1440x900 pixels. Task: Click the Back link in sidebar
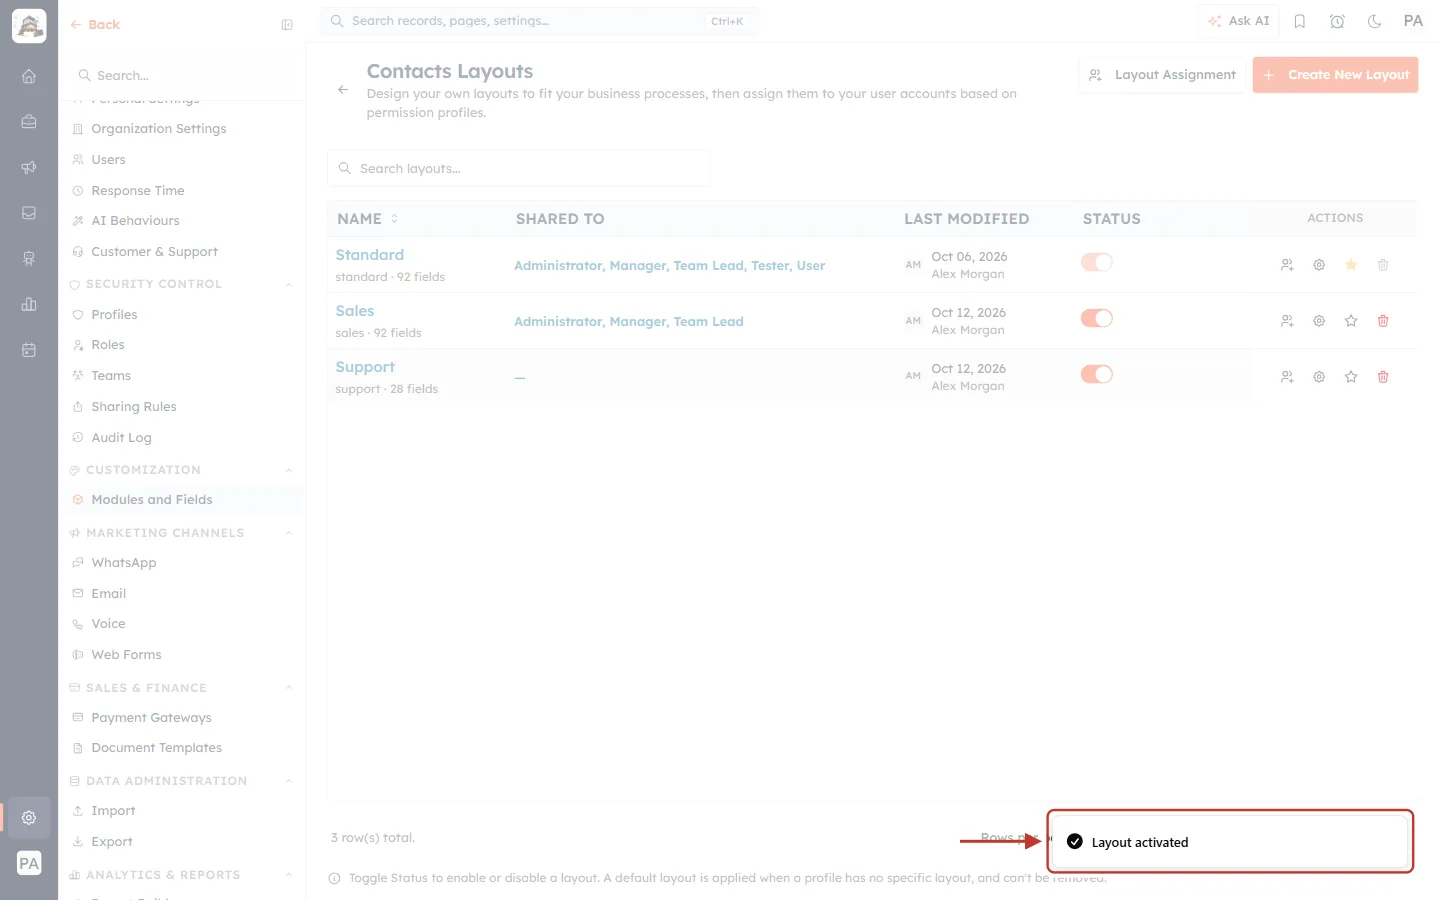pyautogui.click(x=95, y=25)
